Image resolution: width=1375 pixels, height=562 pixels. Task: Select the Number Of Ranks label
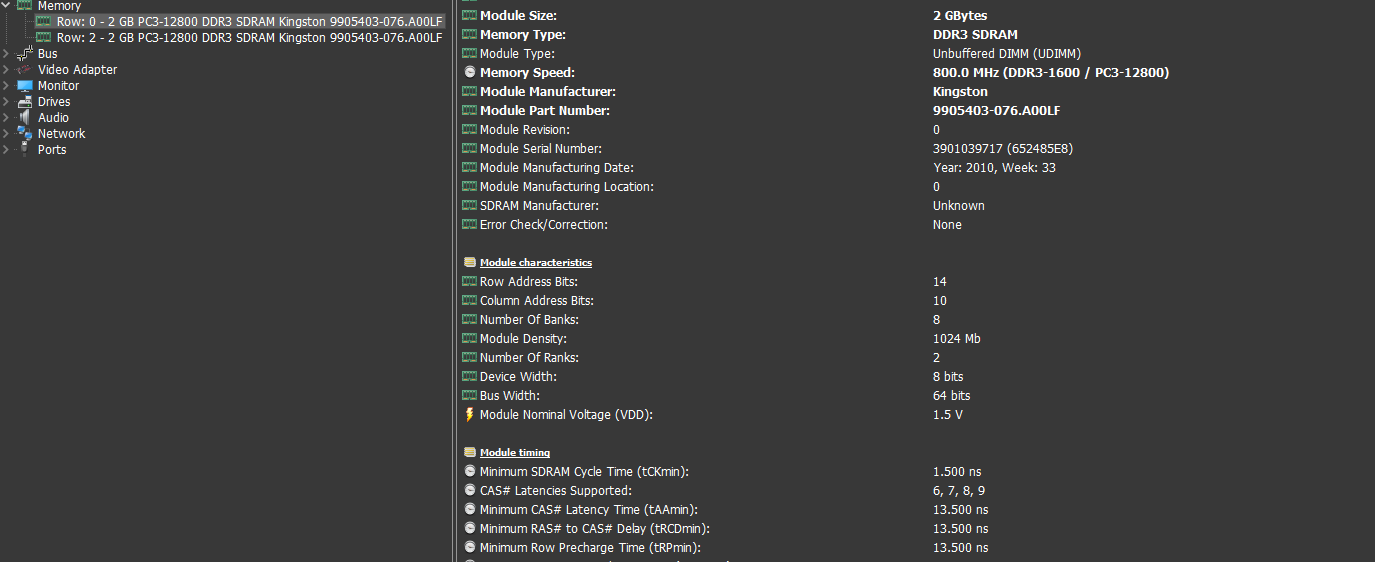[530, 358]
